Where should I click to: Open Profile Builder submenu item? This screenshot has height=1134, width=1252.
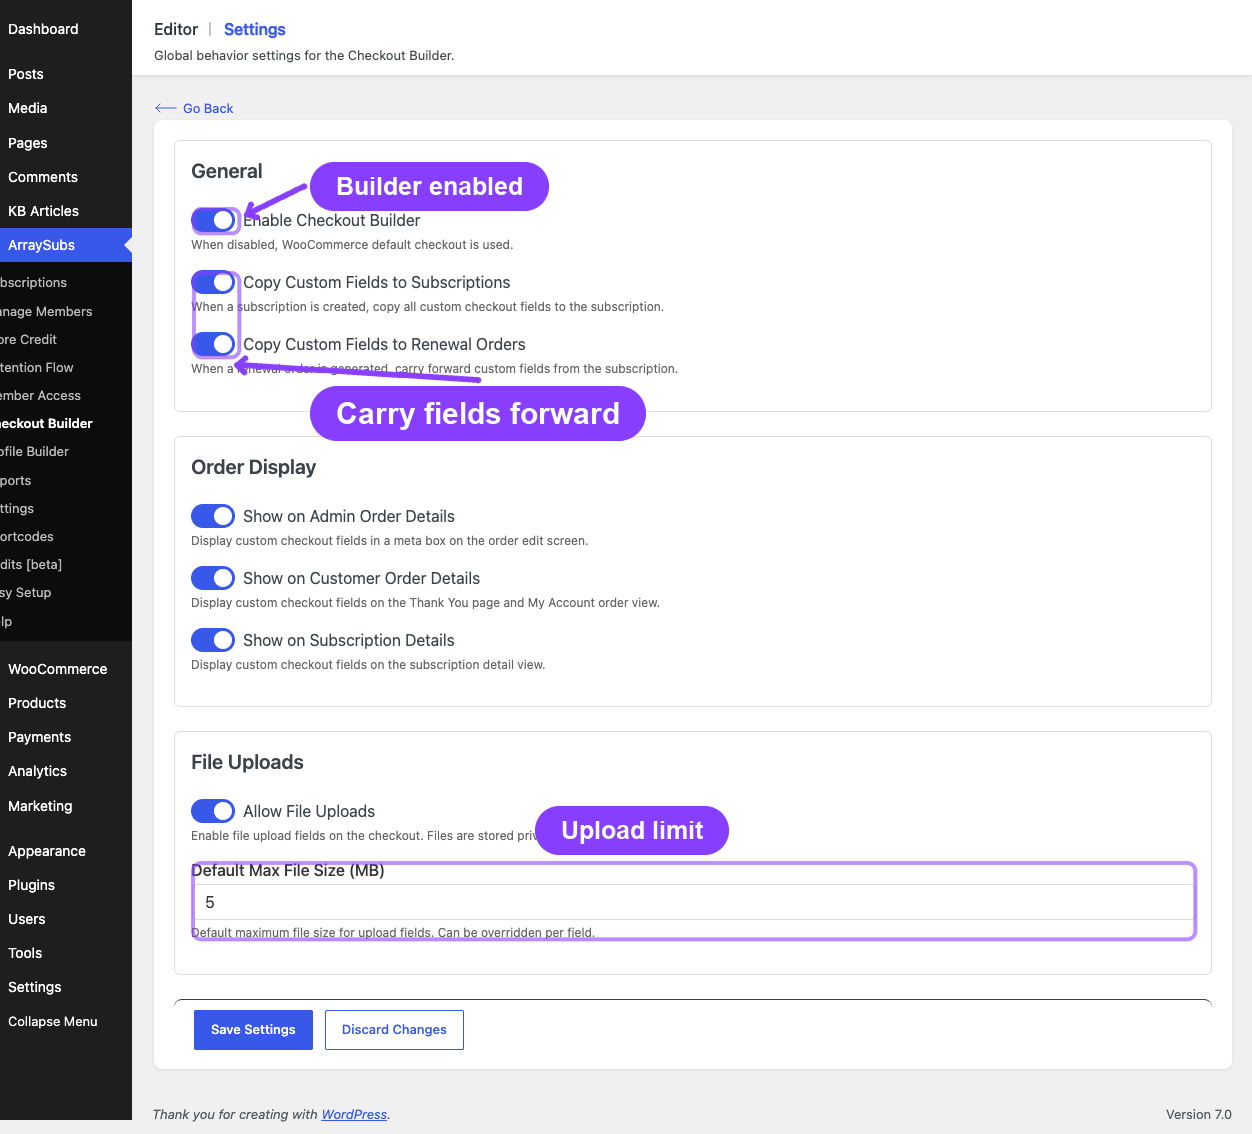point(66,451)
